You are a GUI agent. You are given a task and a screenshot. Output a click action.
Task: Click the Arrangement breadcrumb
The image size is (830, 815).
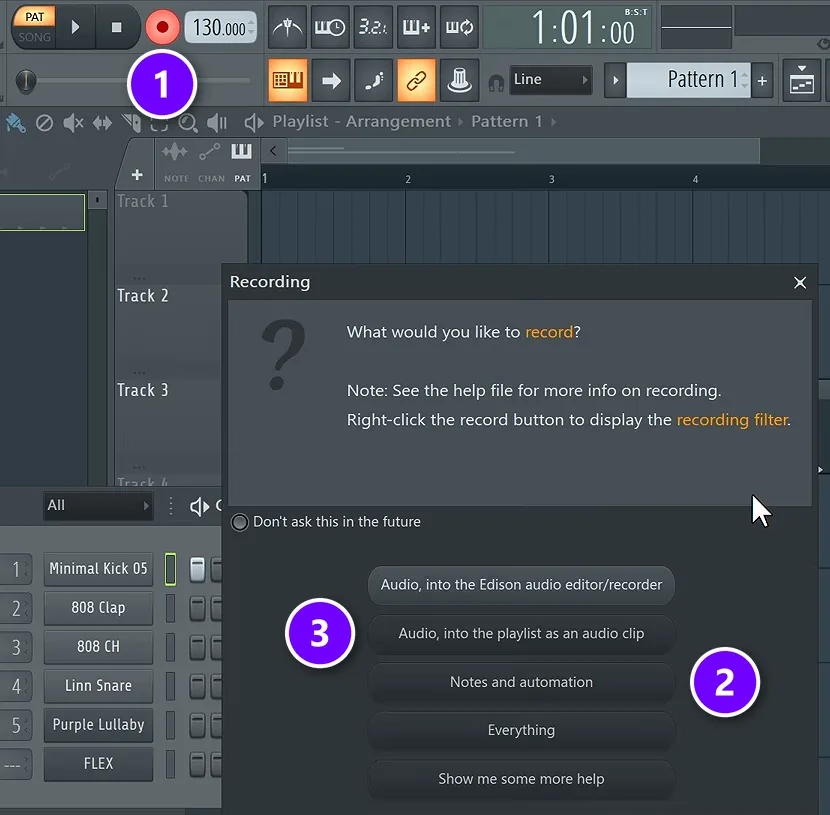coord(398,122)
